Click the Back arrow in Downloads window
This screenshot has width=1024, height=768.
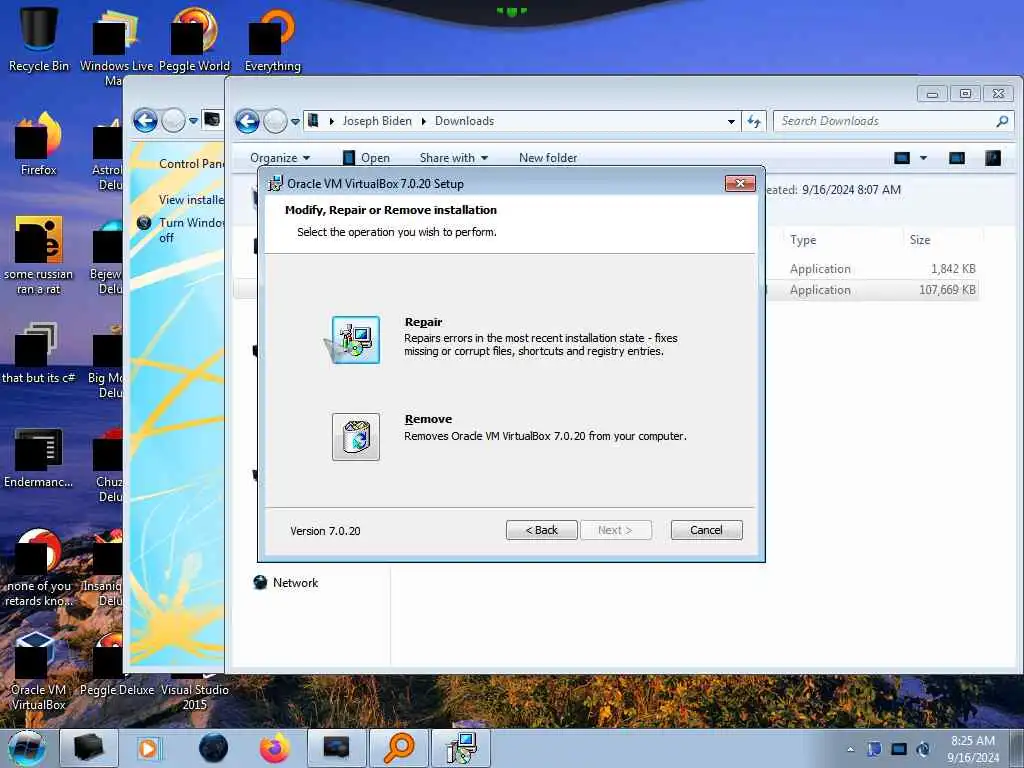tap(248, 121)
